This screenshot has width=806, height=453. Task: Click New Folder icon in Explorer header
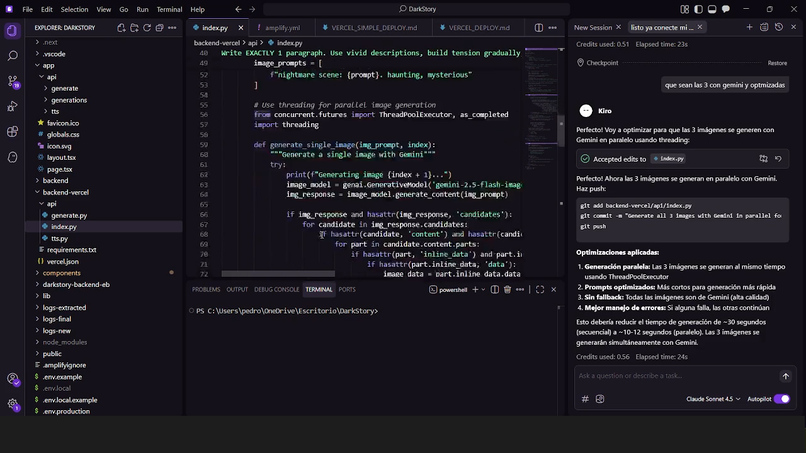click(x=134, y=28)
